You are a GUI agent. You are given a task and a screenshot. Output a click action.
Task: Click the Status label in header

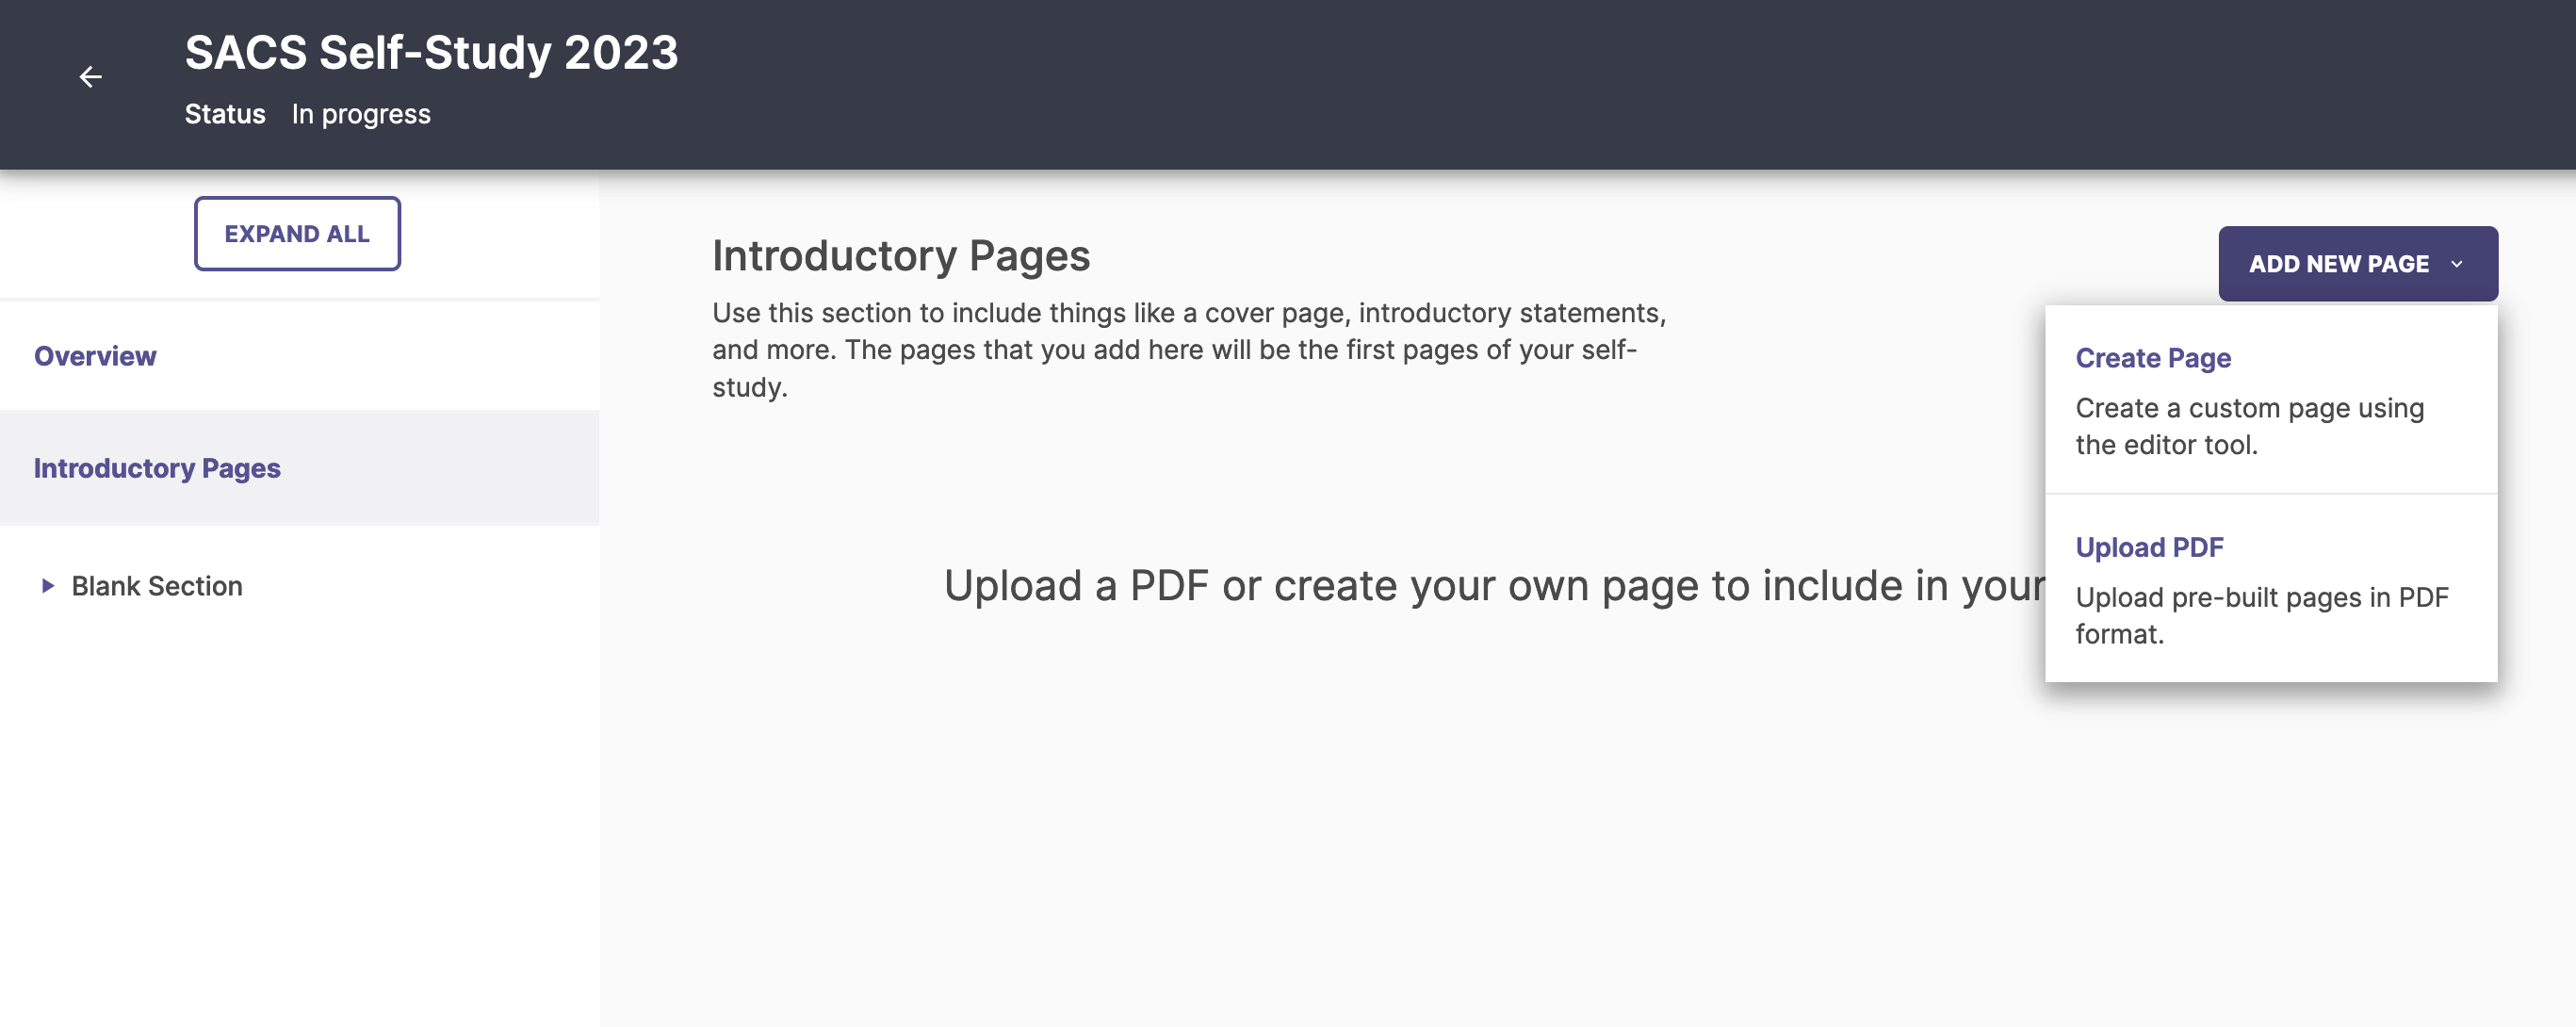tap(225, 114)
